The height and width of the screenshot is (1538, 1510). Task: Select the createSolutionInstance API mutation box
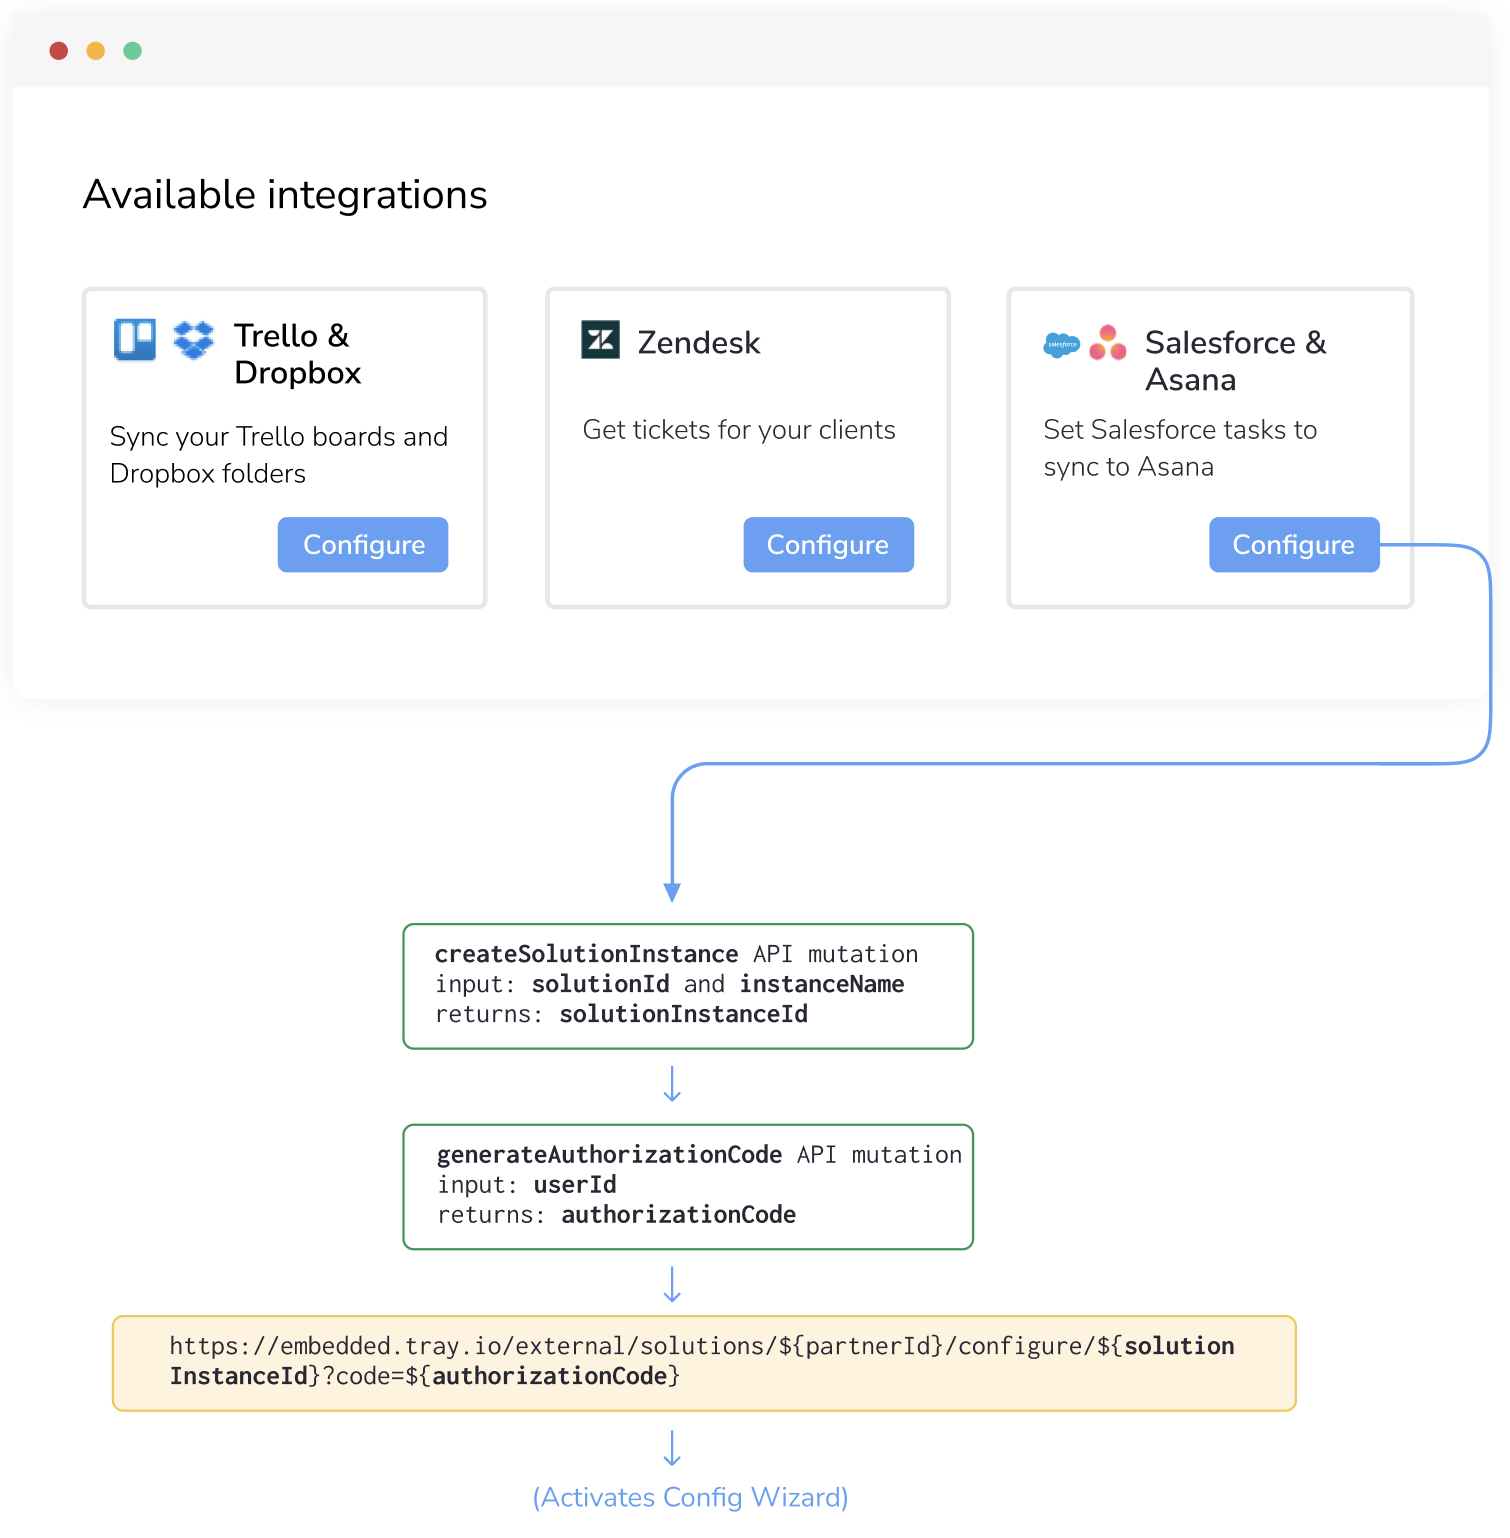pyautogui.click(x=688, y=986)
